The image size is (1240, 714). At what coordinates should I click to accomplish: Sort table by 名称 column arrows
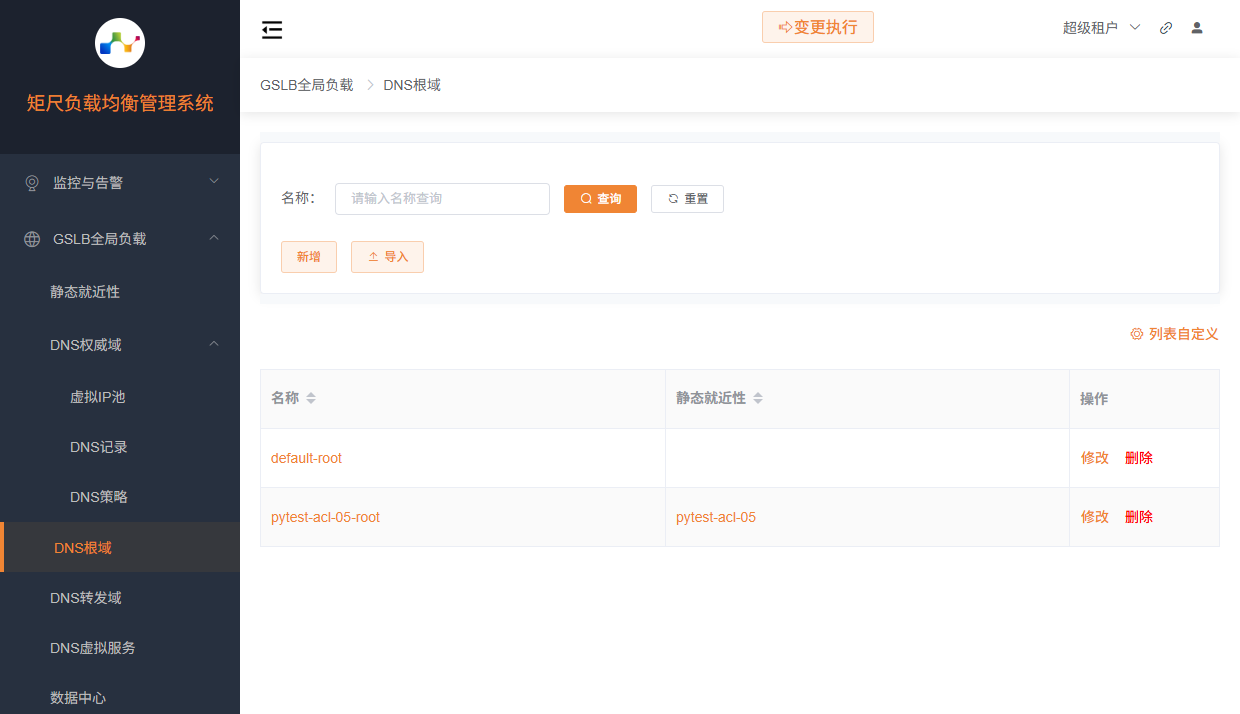(x=311, y=398)
